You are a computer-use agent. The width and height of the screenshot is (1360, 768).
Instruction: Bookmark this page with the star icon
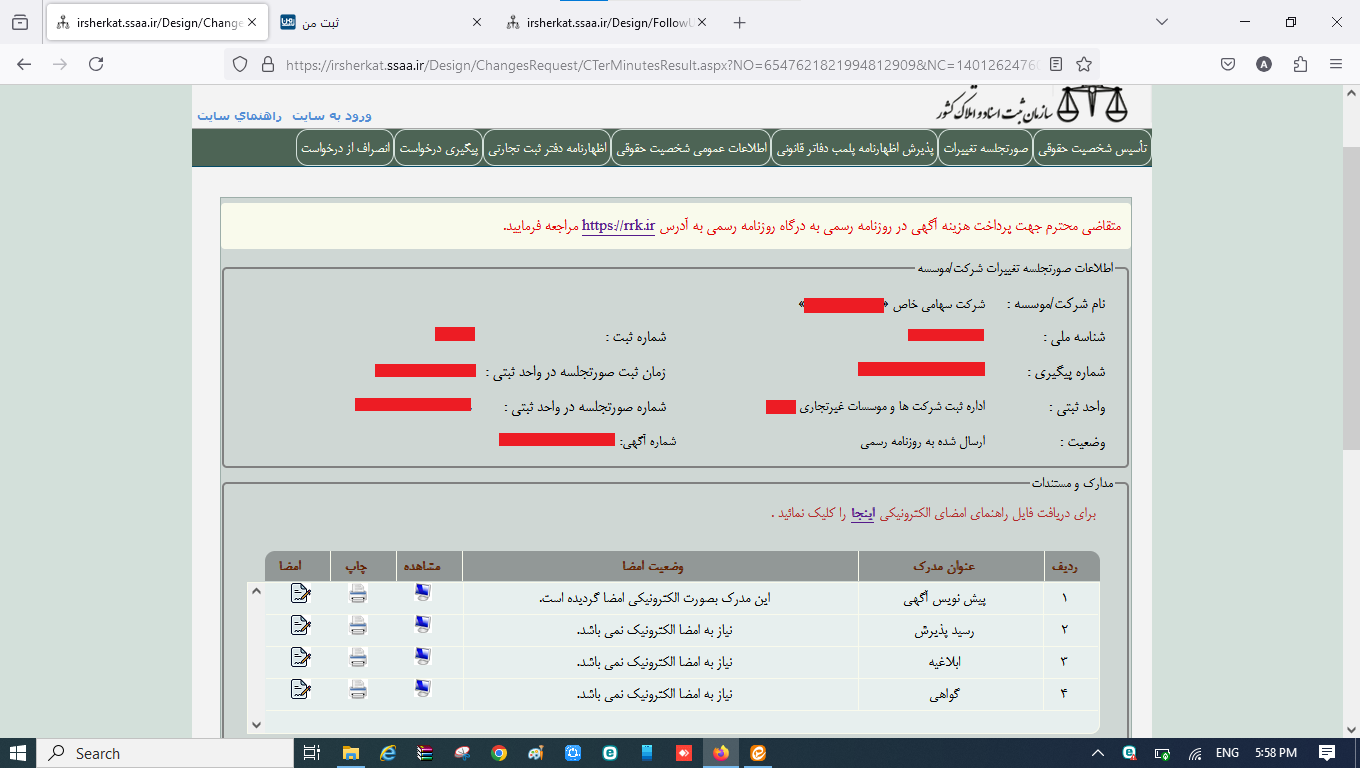pos(1084,64)
